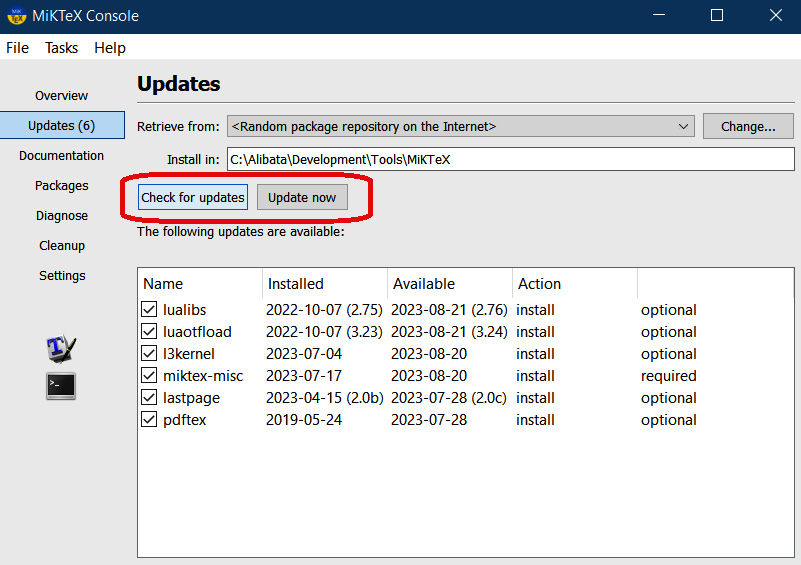Maximize the MiKTeX Console window
This screenshot has width=801, height=565.
(x=717, y=15)
